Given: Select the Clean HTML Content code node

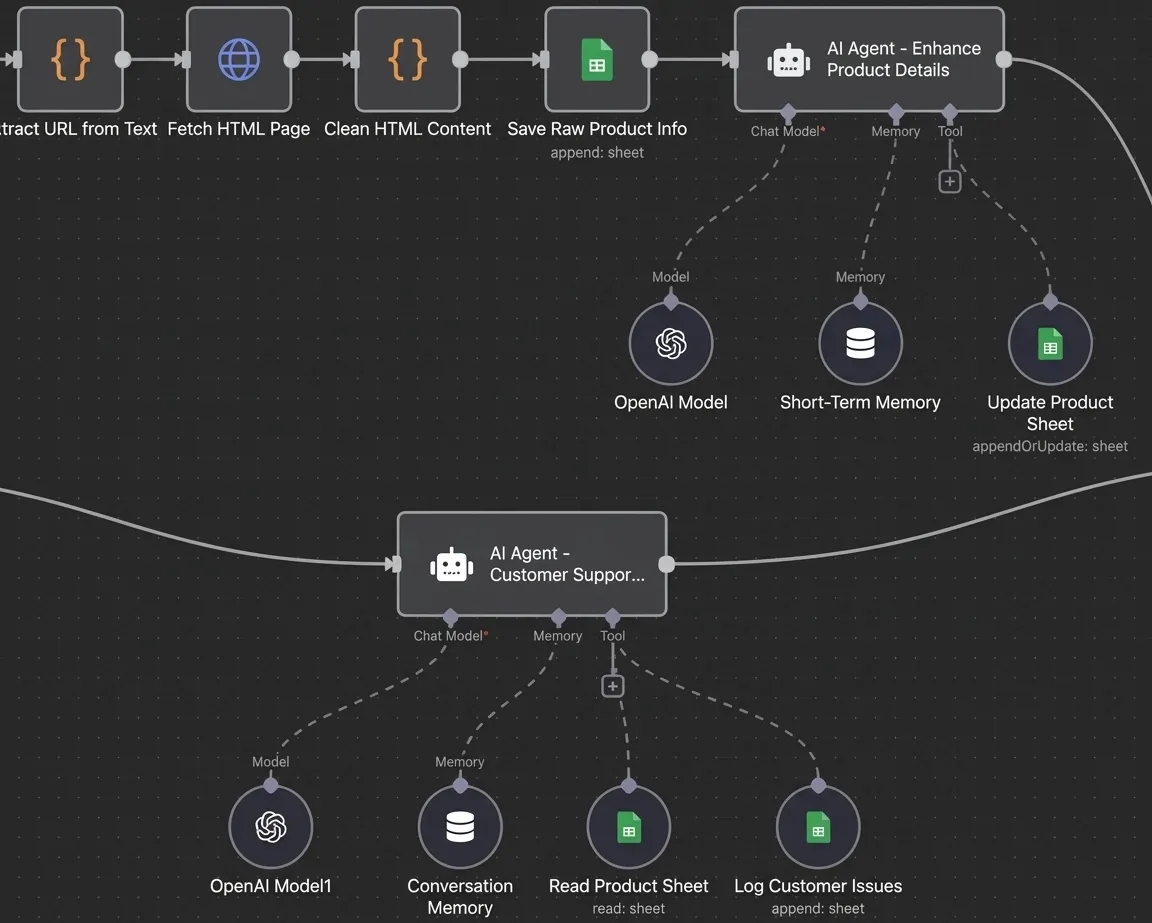Looking at the screenshot, I should 408,60.
